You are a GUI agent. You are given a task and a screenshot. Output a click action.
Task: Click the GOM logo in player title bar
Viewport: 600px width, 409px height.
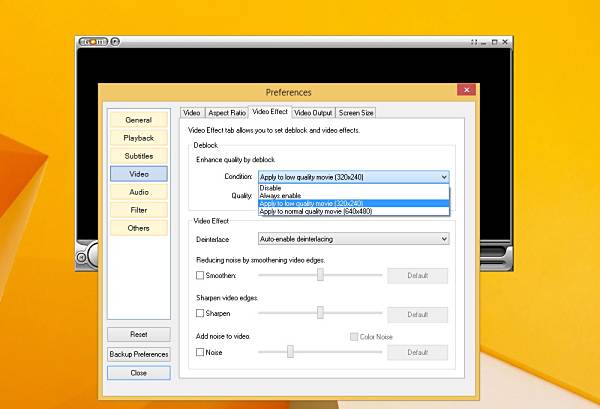tap(93, 42)
